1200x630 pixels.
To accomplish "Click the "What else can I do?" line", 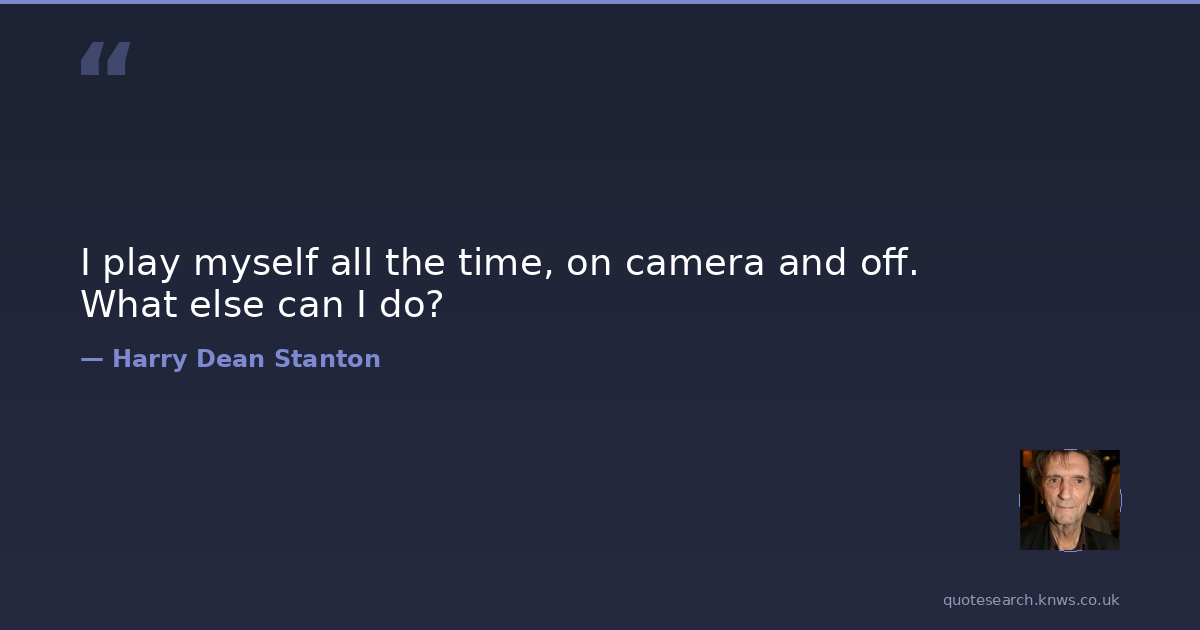I will pos(261,305).
